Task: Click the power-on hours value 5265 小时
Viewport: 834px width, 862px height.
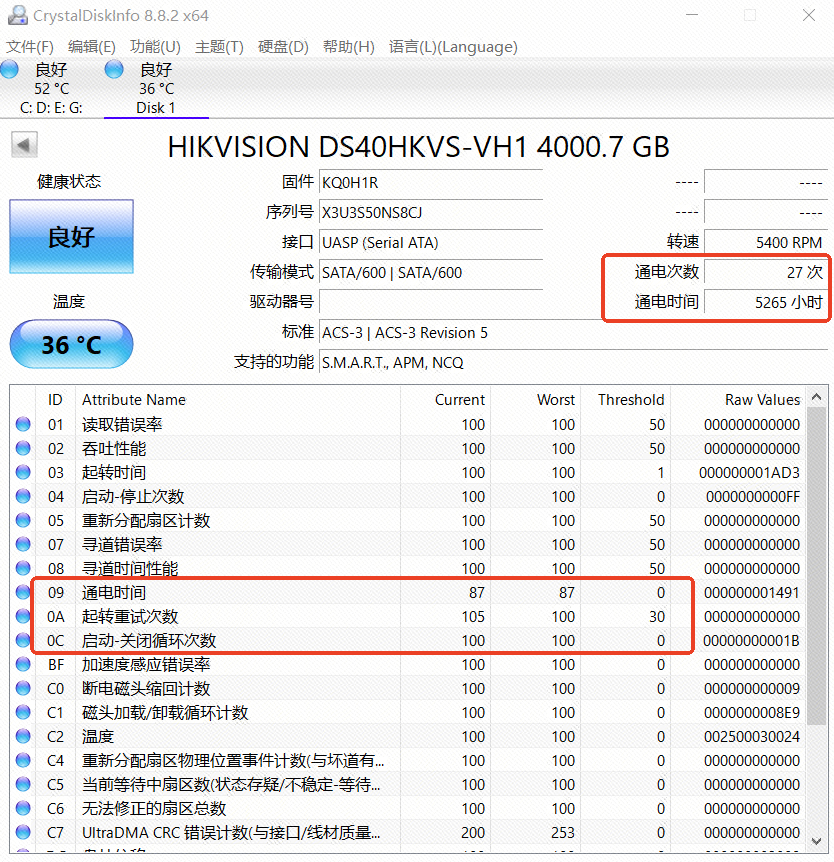Action: pyautogui.click(x=766, y=302)
